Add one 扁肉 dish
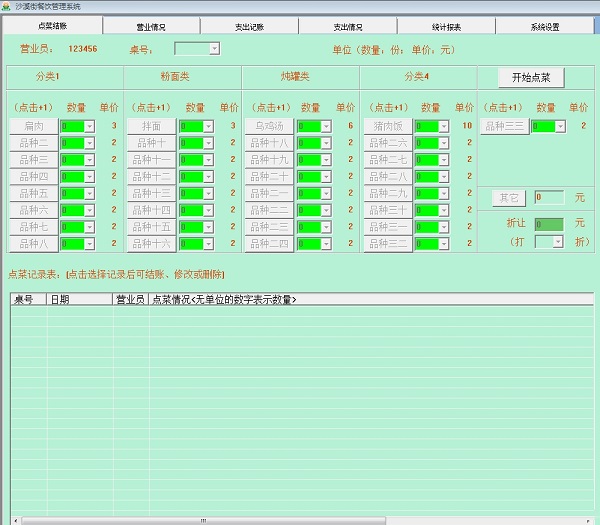Screen dimensions: 600x525 pos(34,126)
